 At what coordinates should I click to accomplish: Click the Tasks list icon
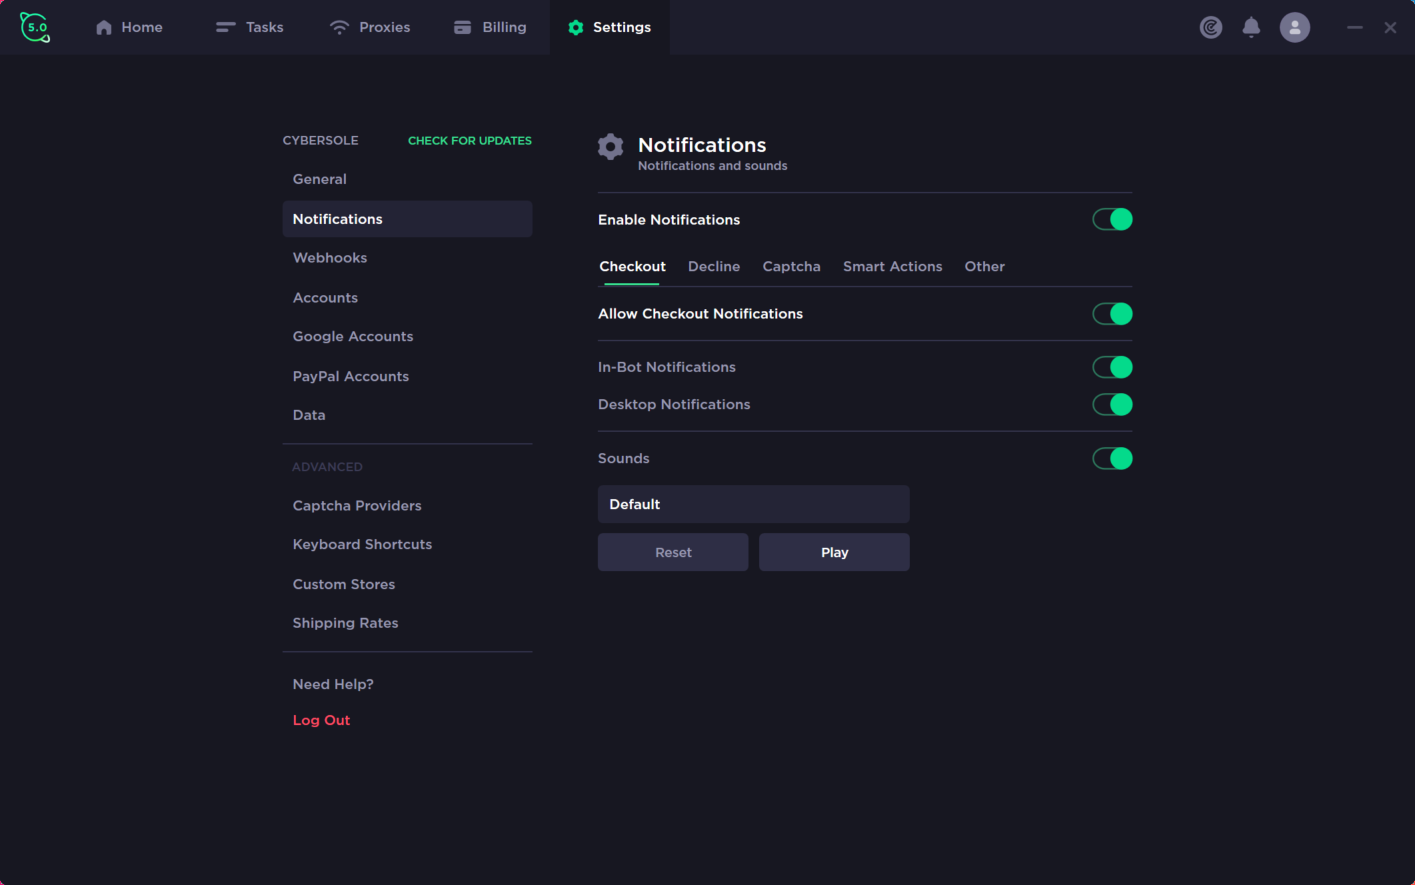click(x=226, y=27)
